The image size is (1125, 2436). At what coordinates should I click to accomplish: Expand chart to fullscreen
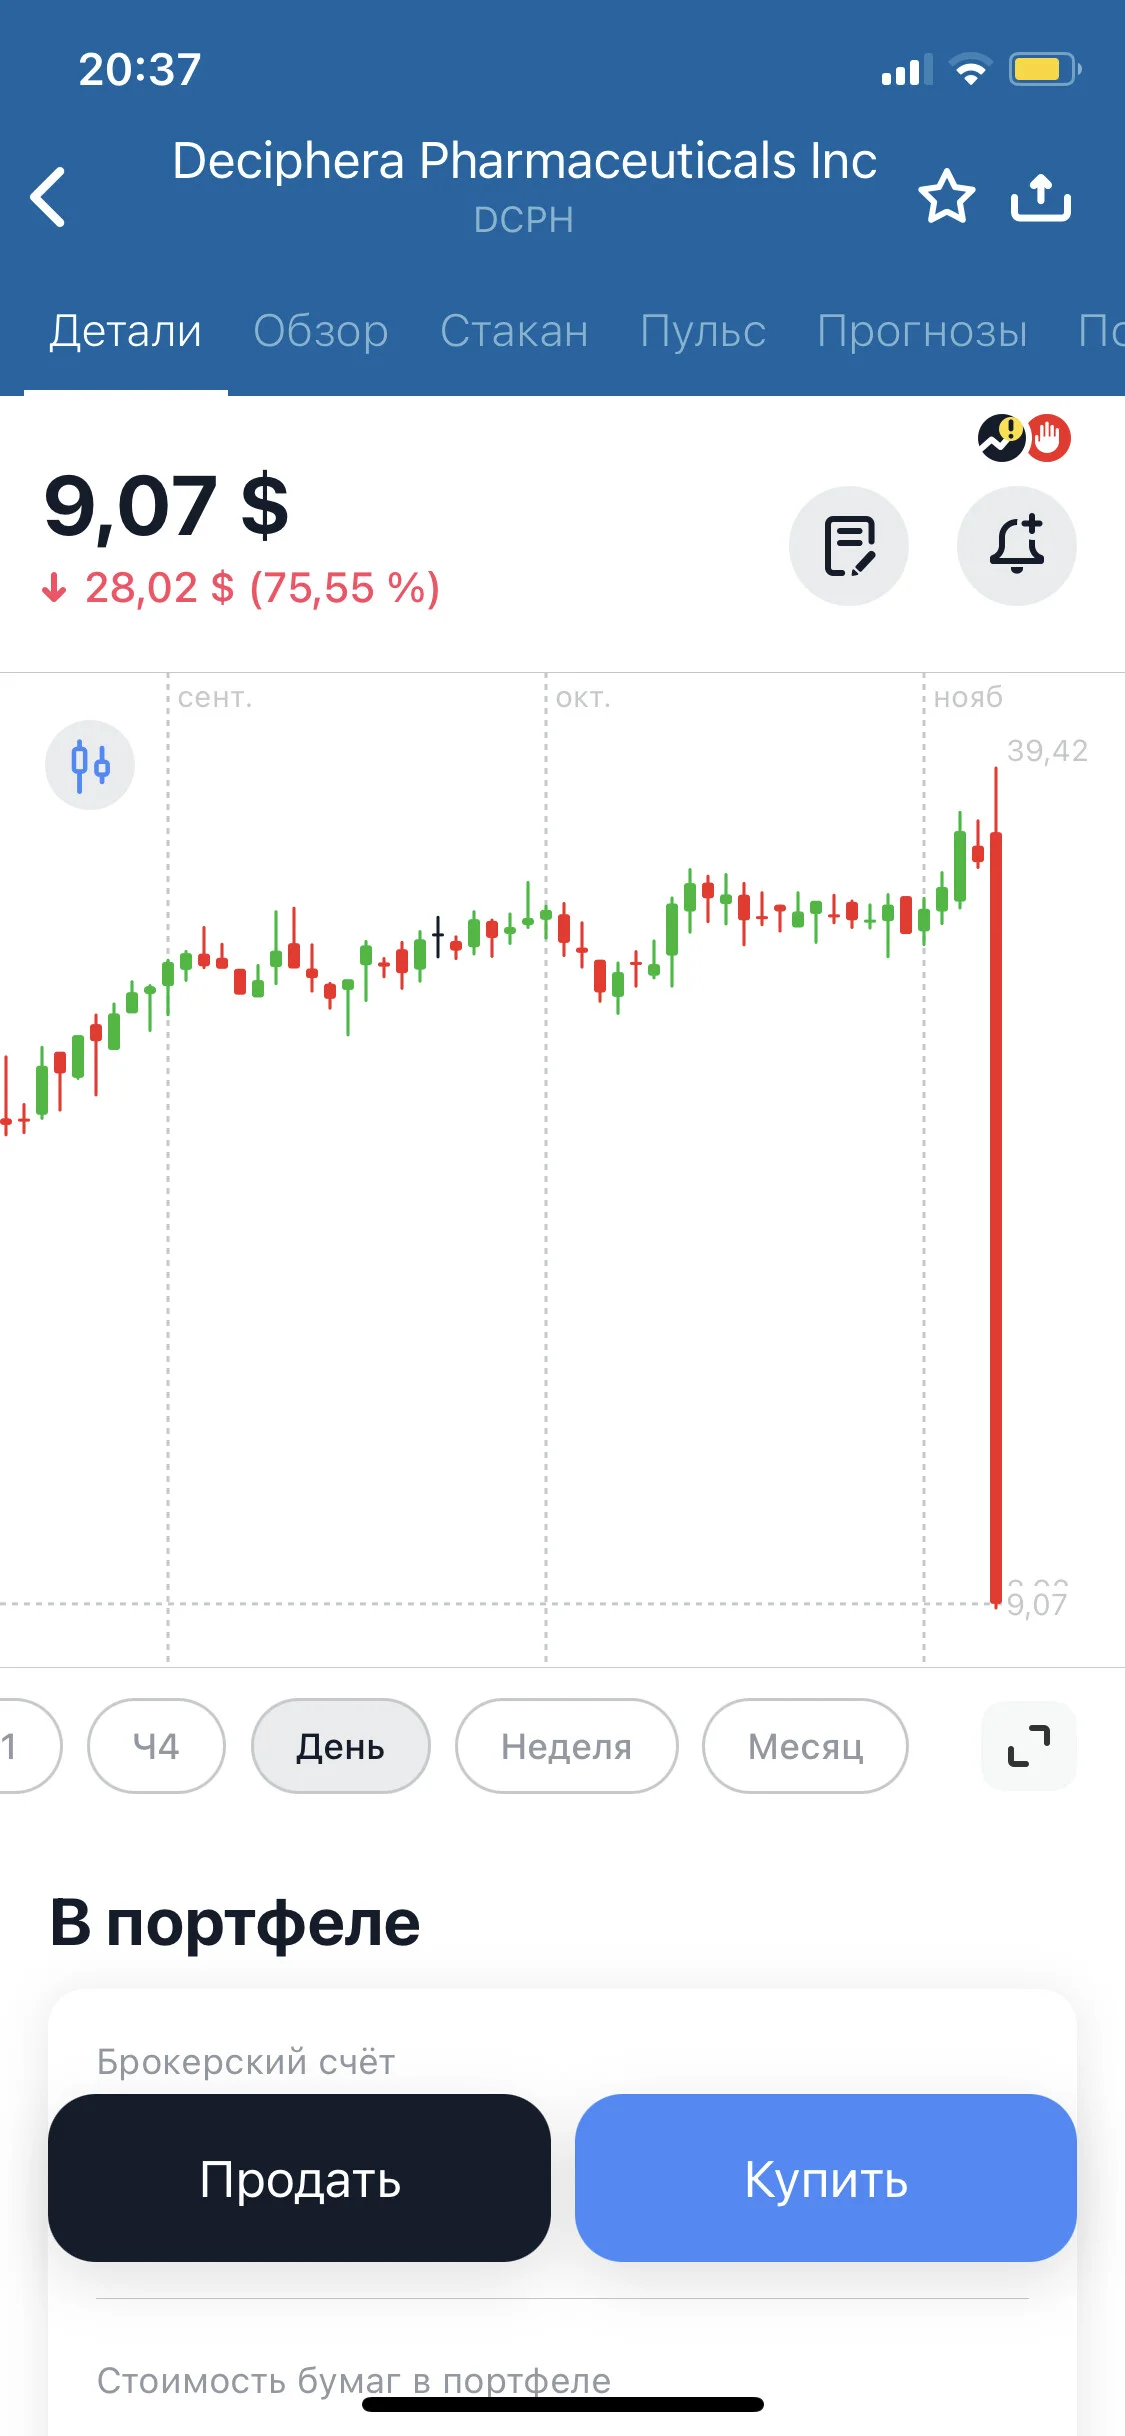tap(1029, 1746)
